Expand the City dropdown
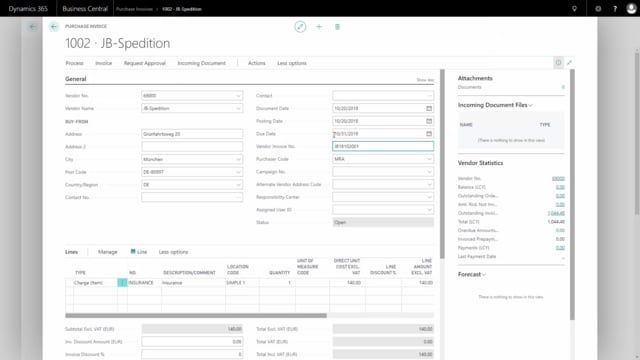The width and height of the screenshot is (640, 360). click(238, 160)
